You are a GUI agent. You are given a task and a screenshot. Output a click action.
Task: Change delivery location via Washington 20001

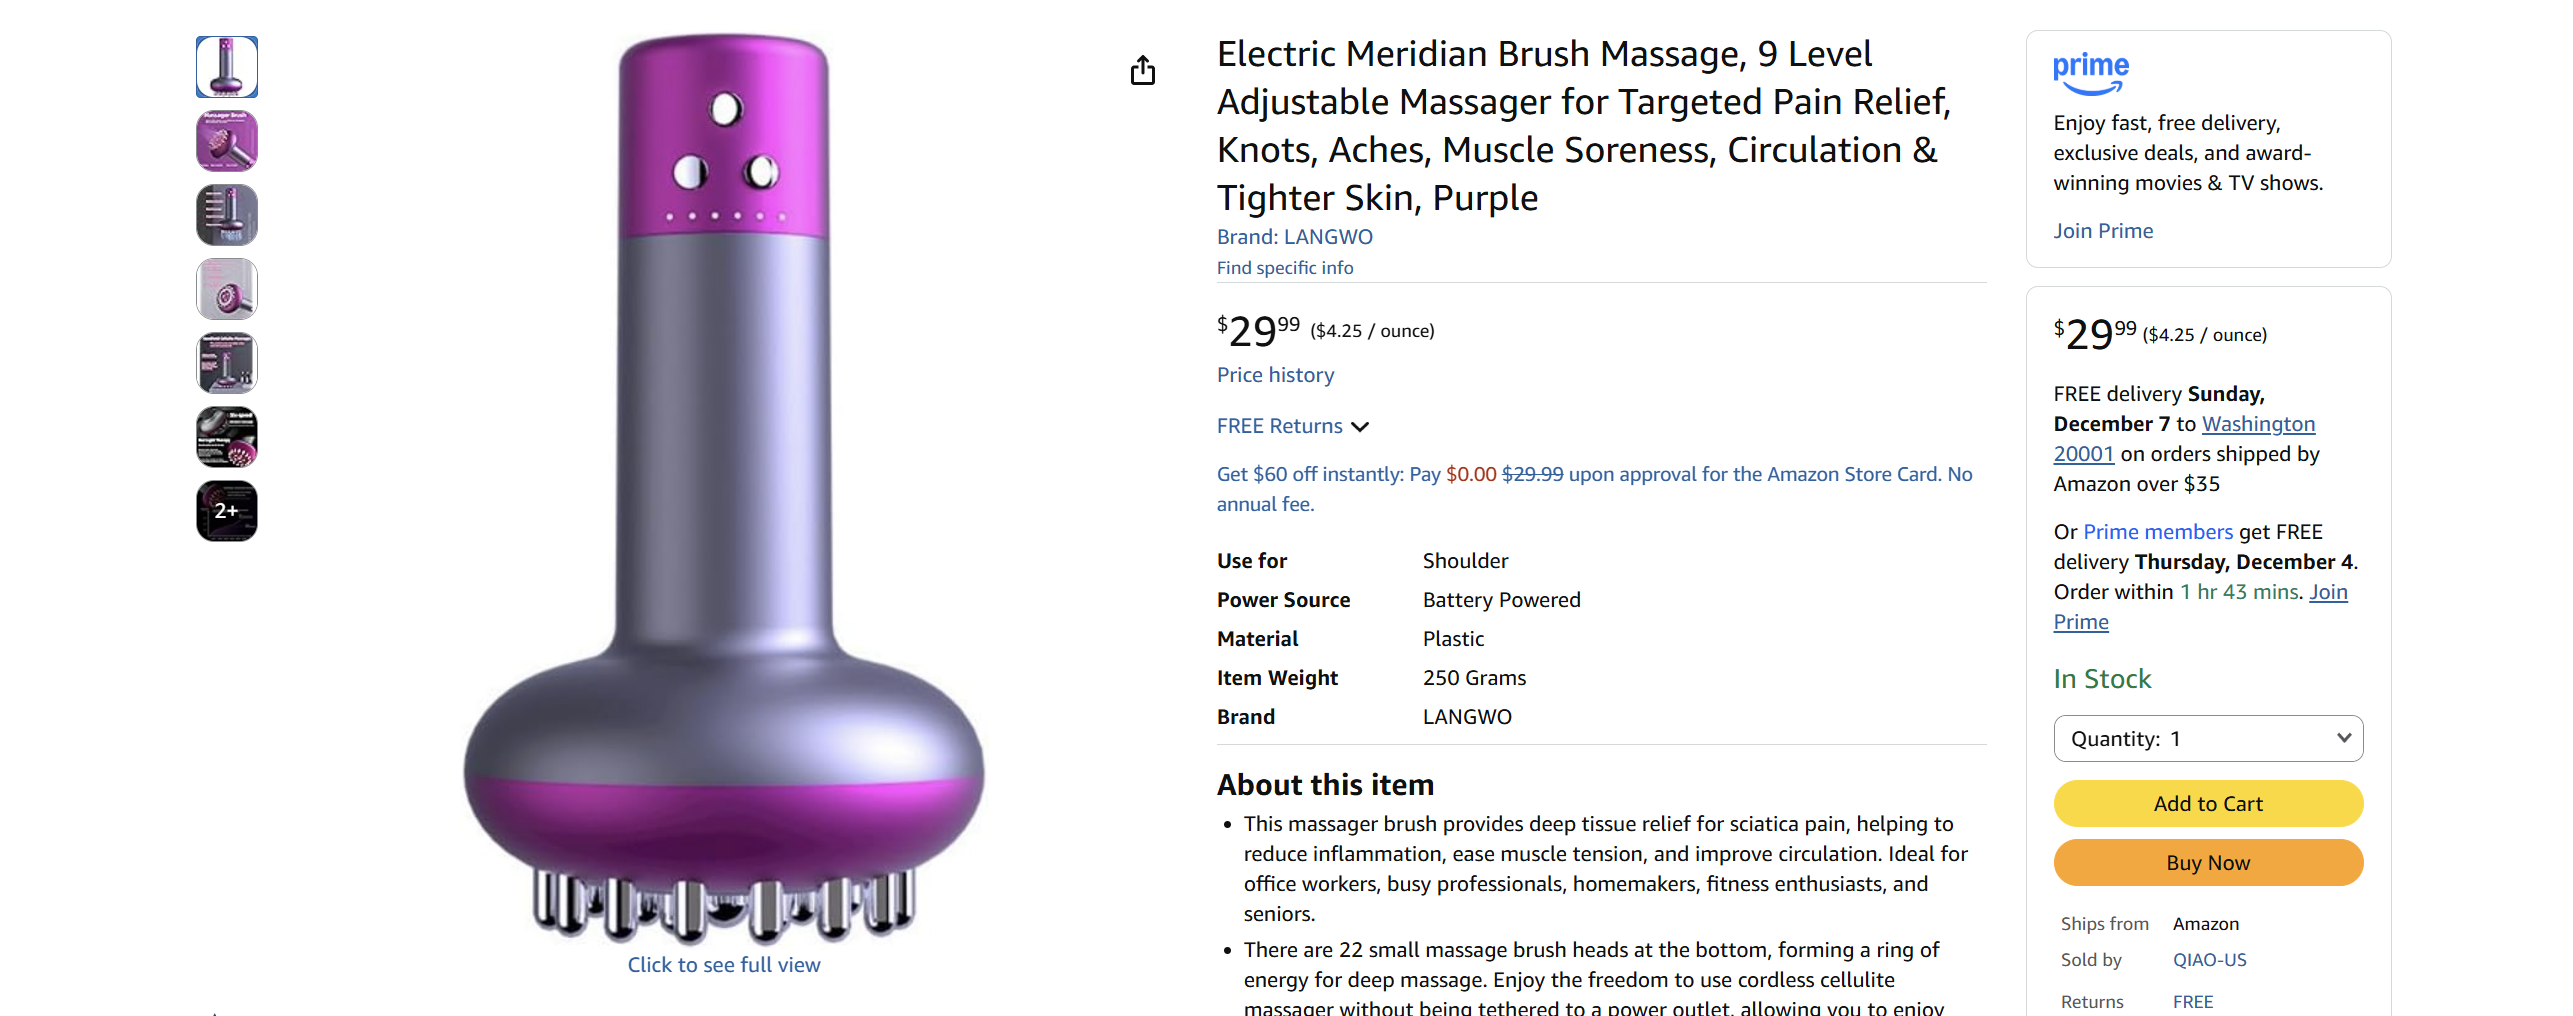point(2258,423)
